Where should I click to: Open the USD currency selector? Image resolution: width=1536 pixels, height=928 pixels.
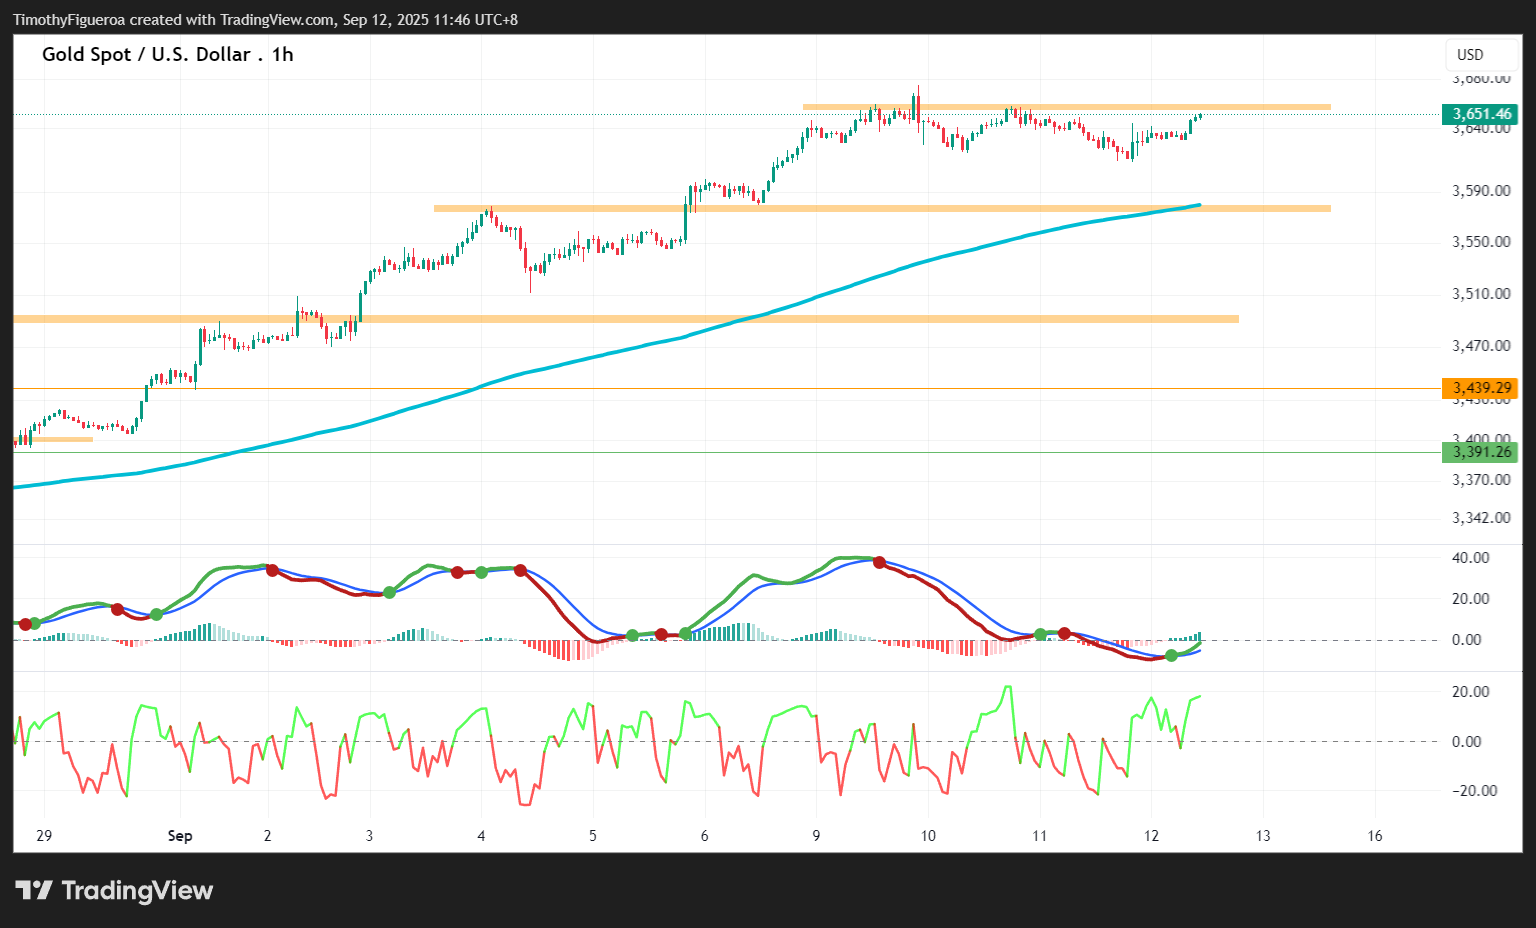coord(1482,55)
